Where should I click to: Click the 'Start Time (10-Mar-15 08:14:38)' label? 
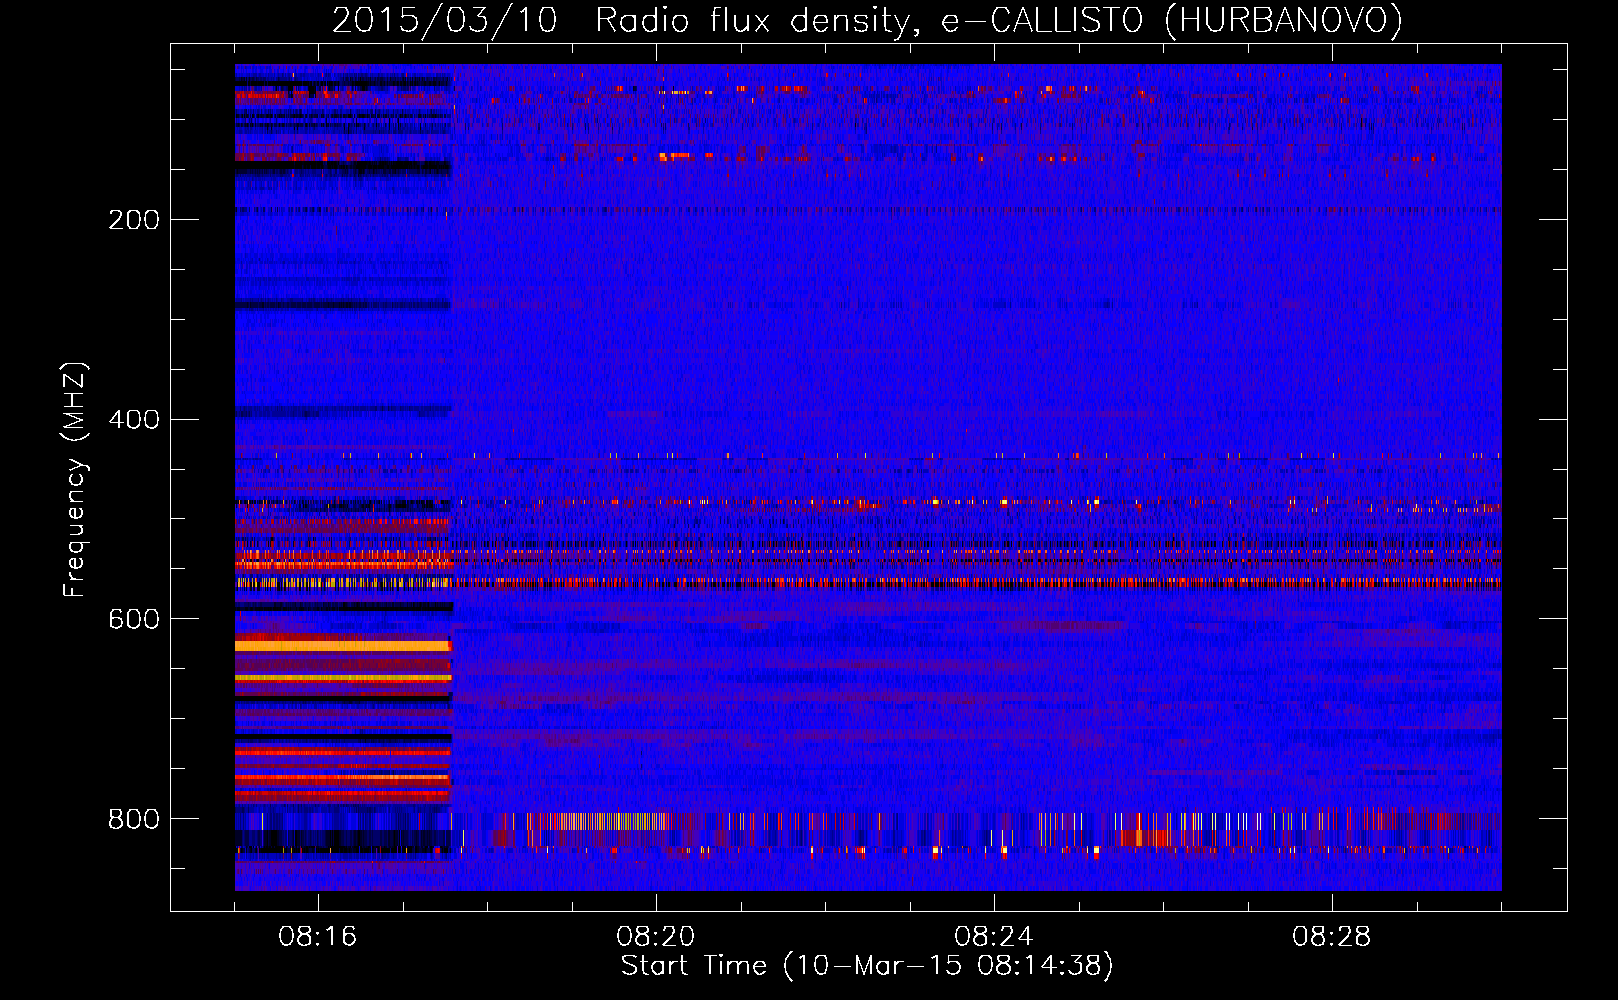867,966
